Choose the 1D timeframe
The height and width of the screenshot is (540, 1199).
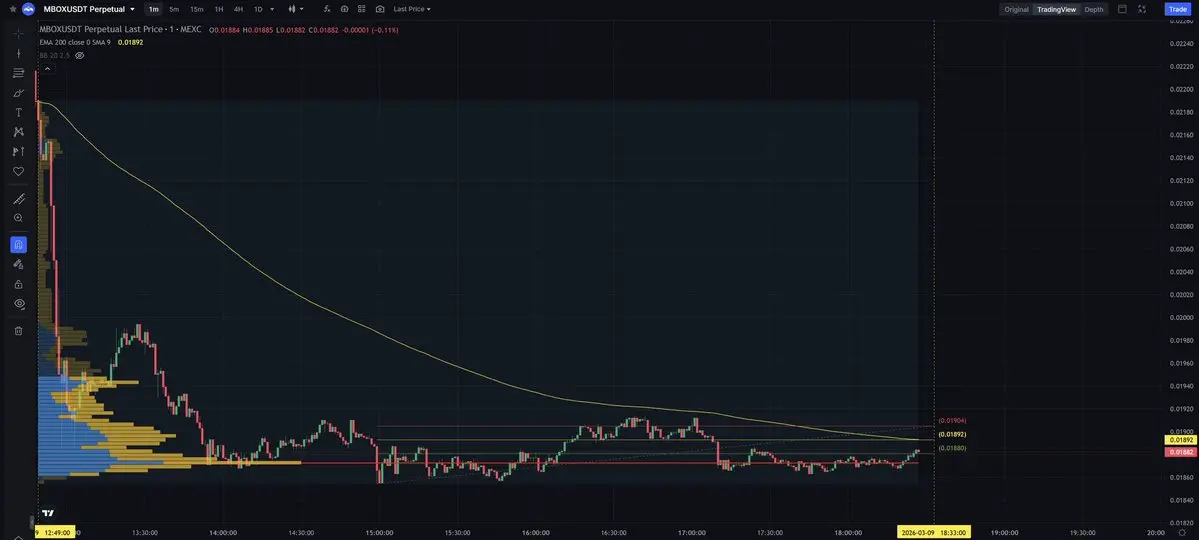tap(258, 9)
